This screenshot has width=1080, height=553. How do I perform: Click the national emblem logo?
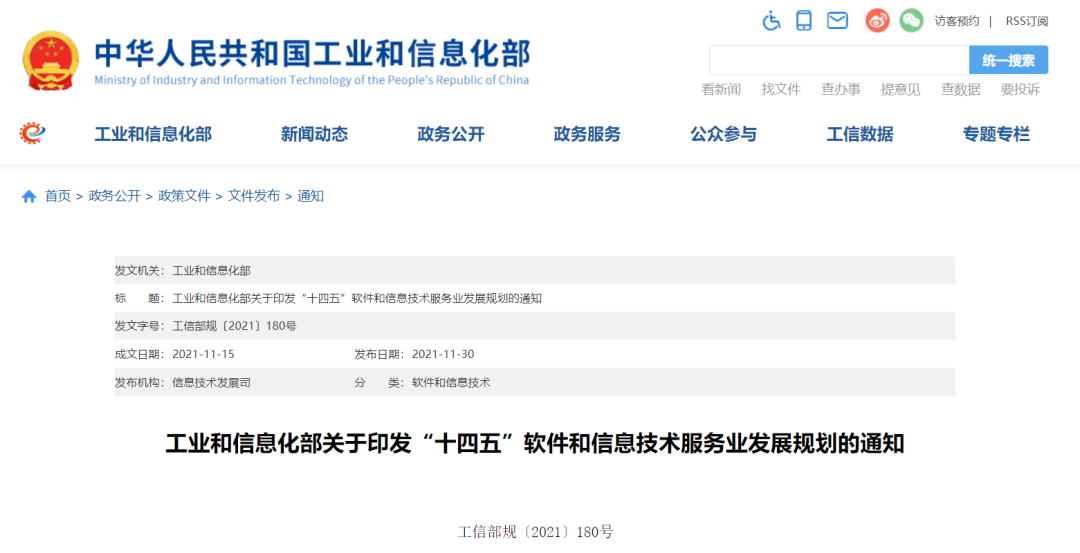point(50,61)
